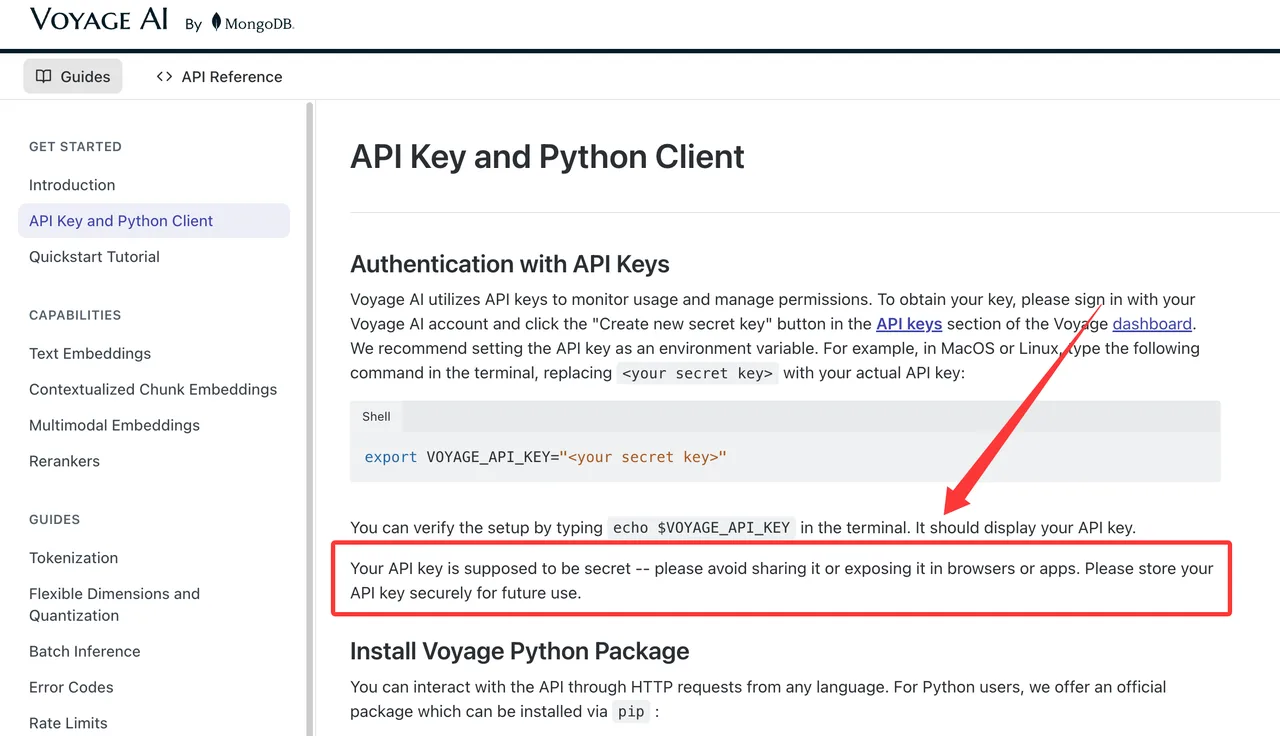Open the Rerankers page
The image size is (1280, 736).
pos(64,461)
